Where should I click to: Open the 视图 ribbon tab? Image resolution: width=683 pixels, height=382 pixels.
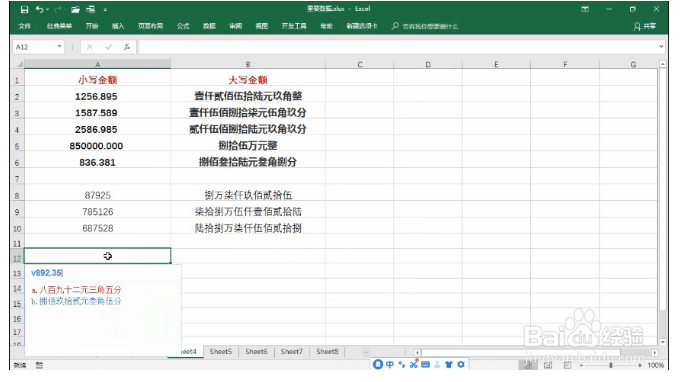click(261, 26)
